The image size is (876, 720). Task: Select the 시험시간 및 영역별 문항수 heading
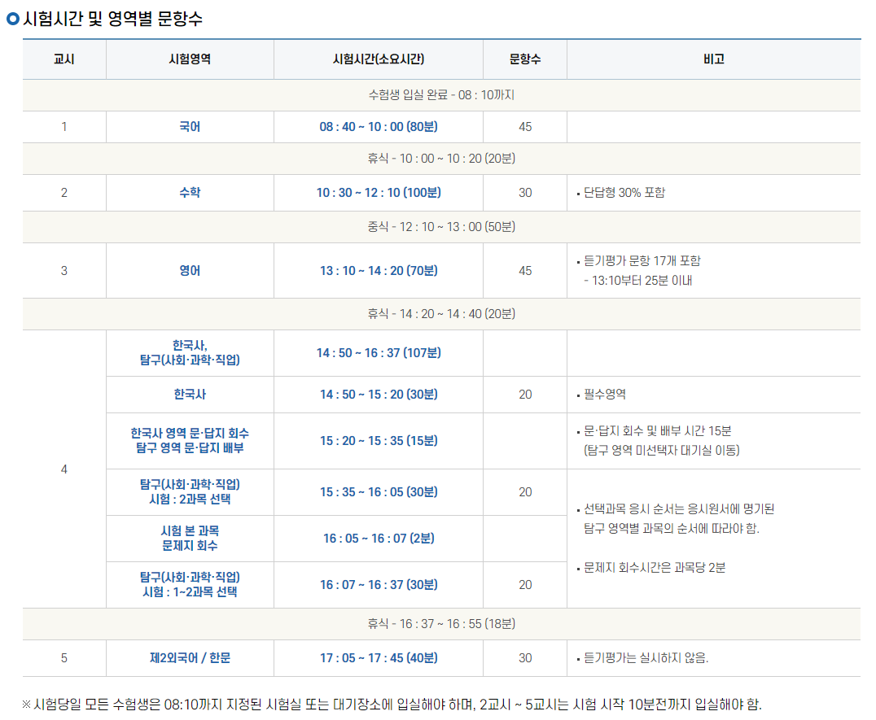(110, 17)
